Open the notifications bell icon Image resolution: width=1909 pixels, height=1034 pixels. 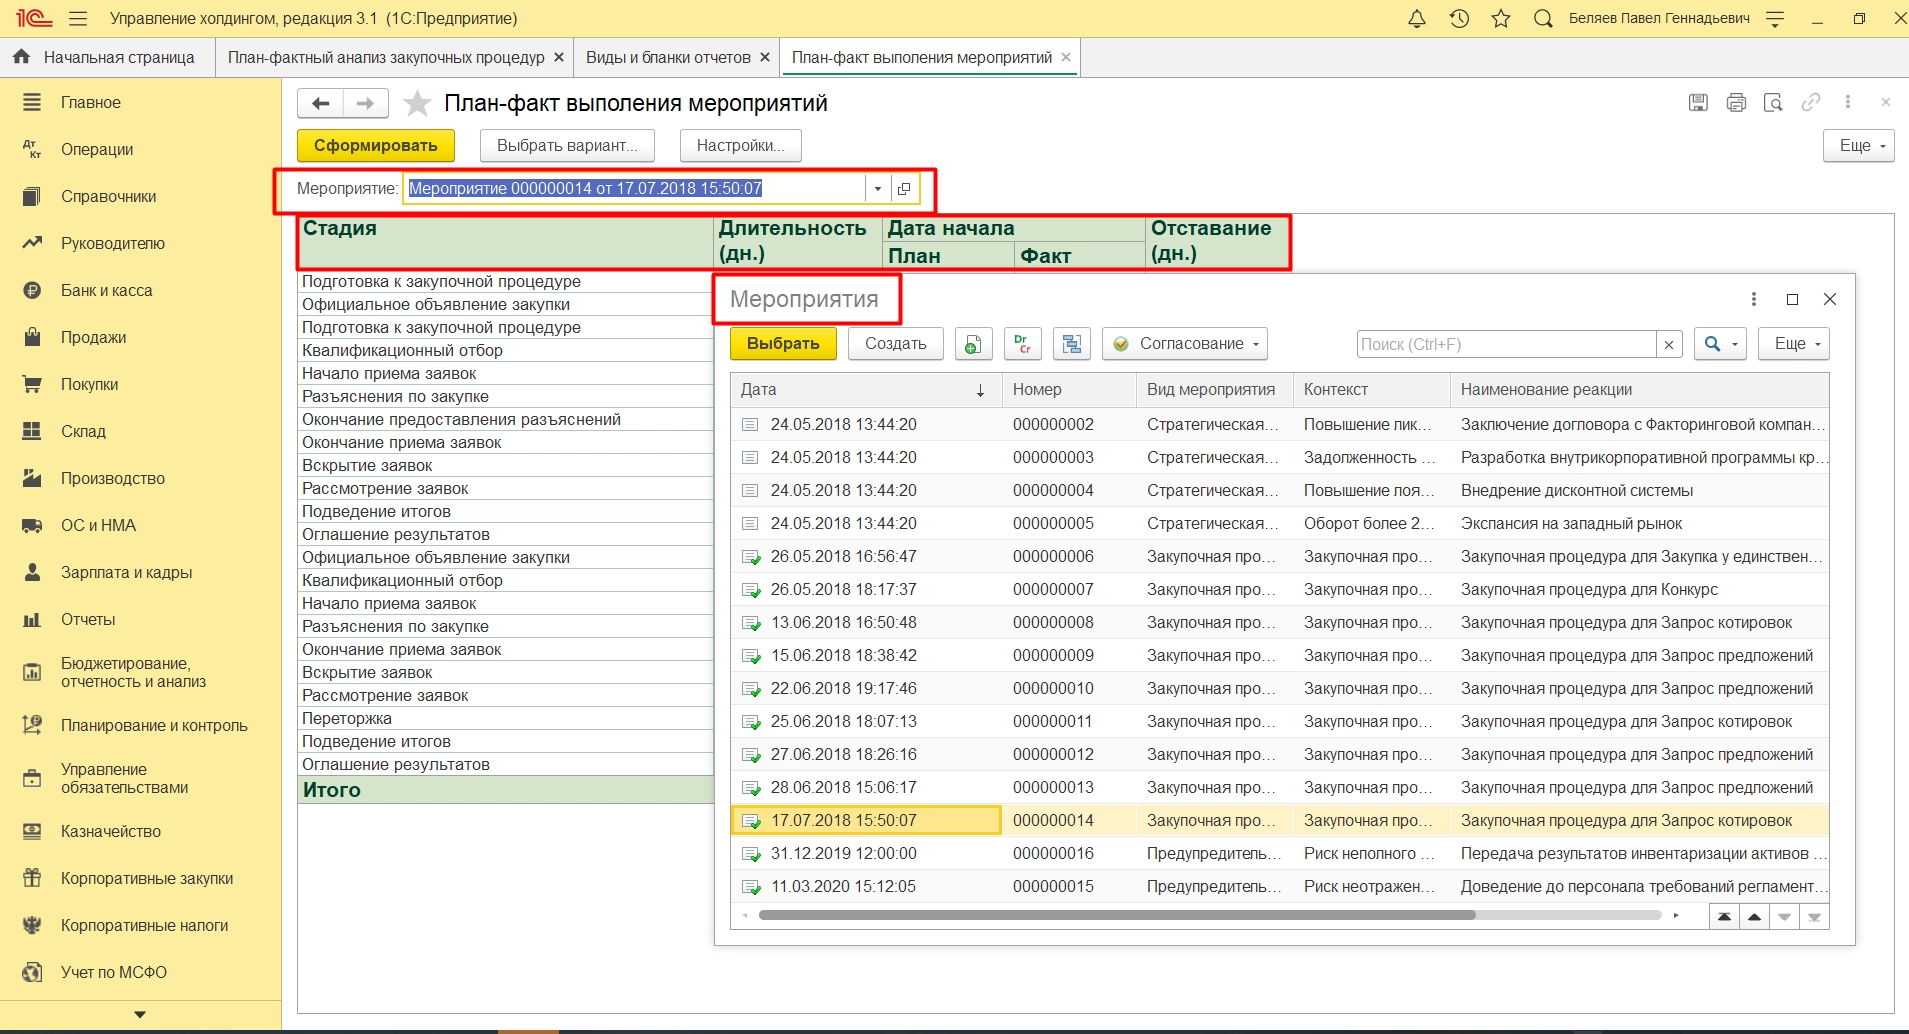tap(1416, 19)
